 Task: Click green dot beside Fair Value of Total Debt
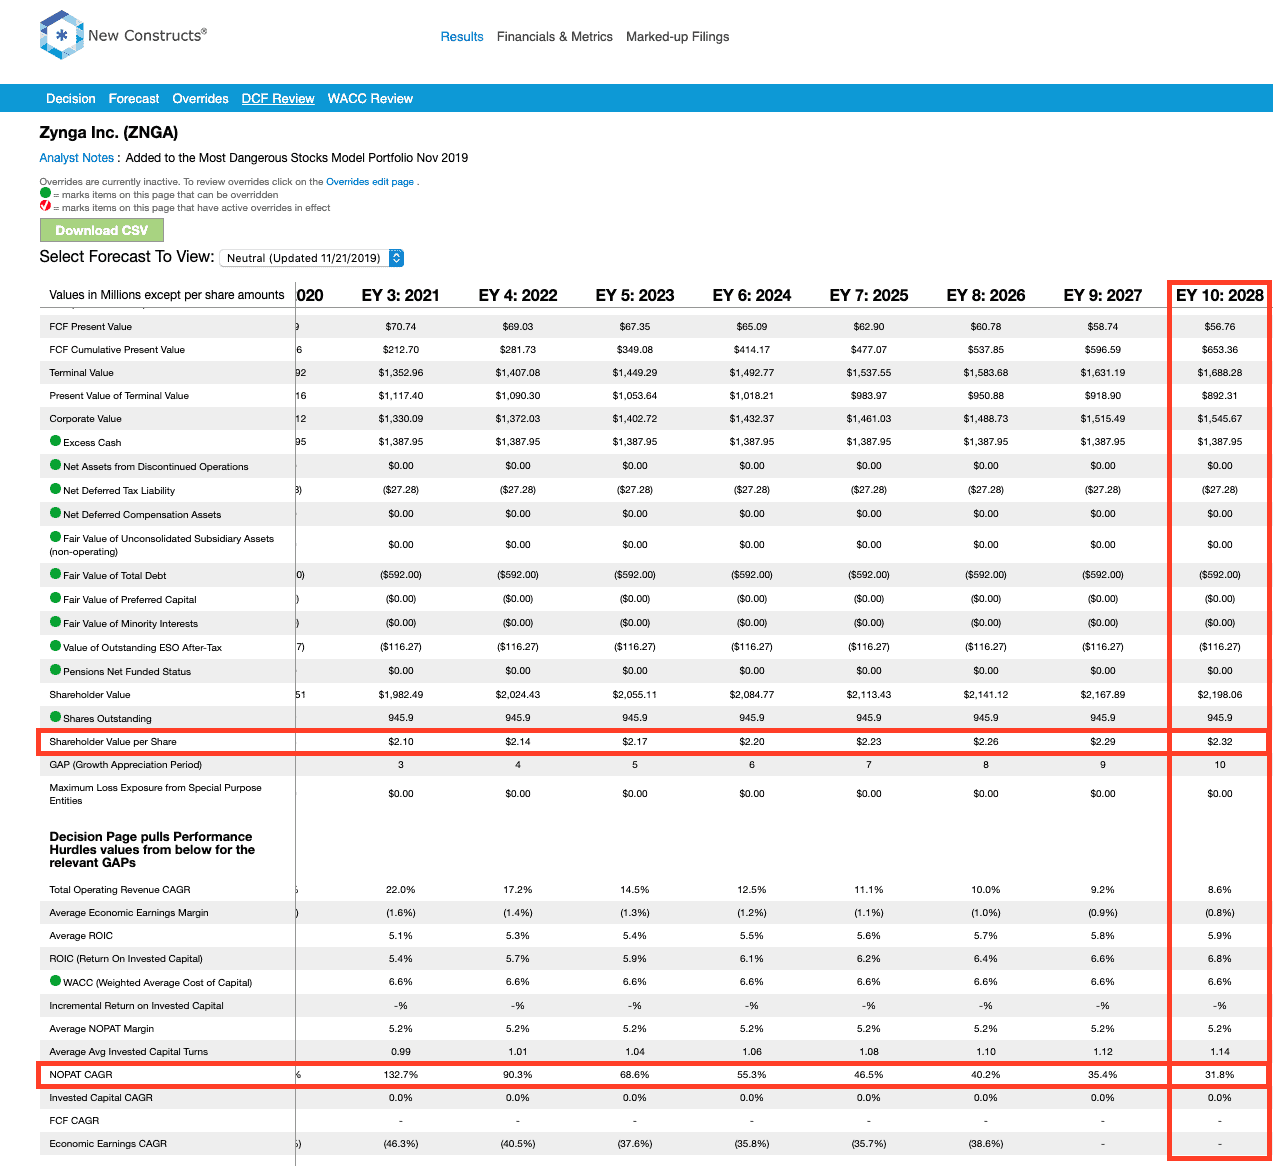(x=56, y=574)
